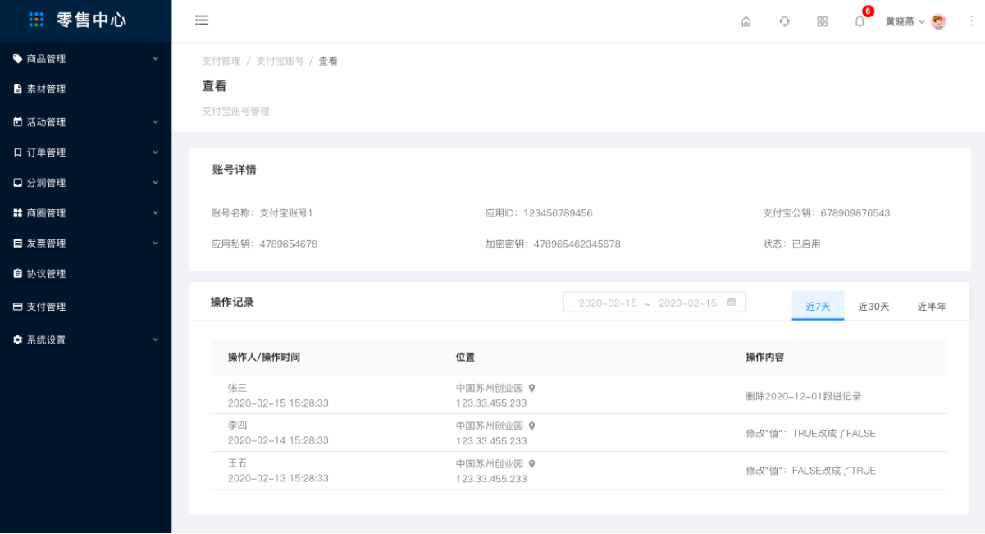Click the end date in date range field
The height and width of the screenshot is (534, 985).
click(687, 303)
